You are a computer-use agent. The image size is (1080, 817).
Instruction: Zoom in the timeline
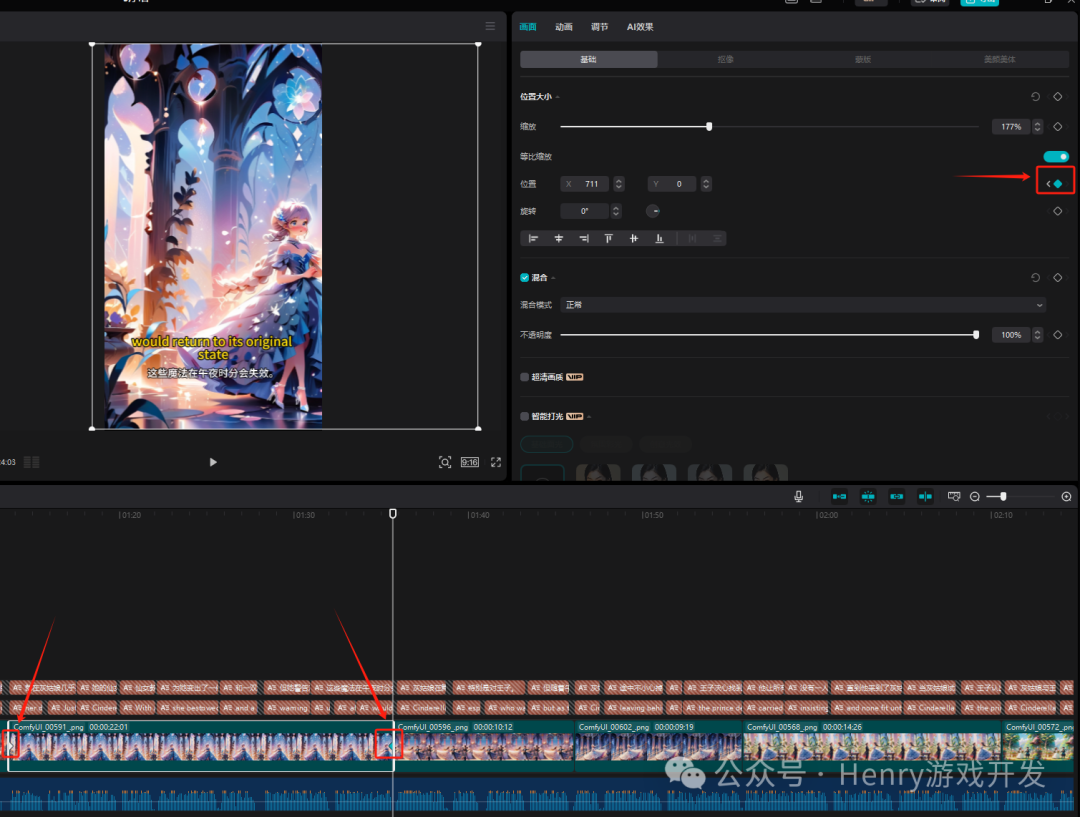(x=1066, y=497)
